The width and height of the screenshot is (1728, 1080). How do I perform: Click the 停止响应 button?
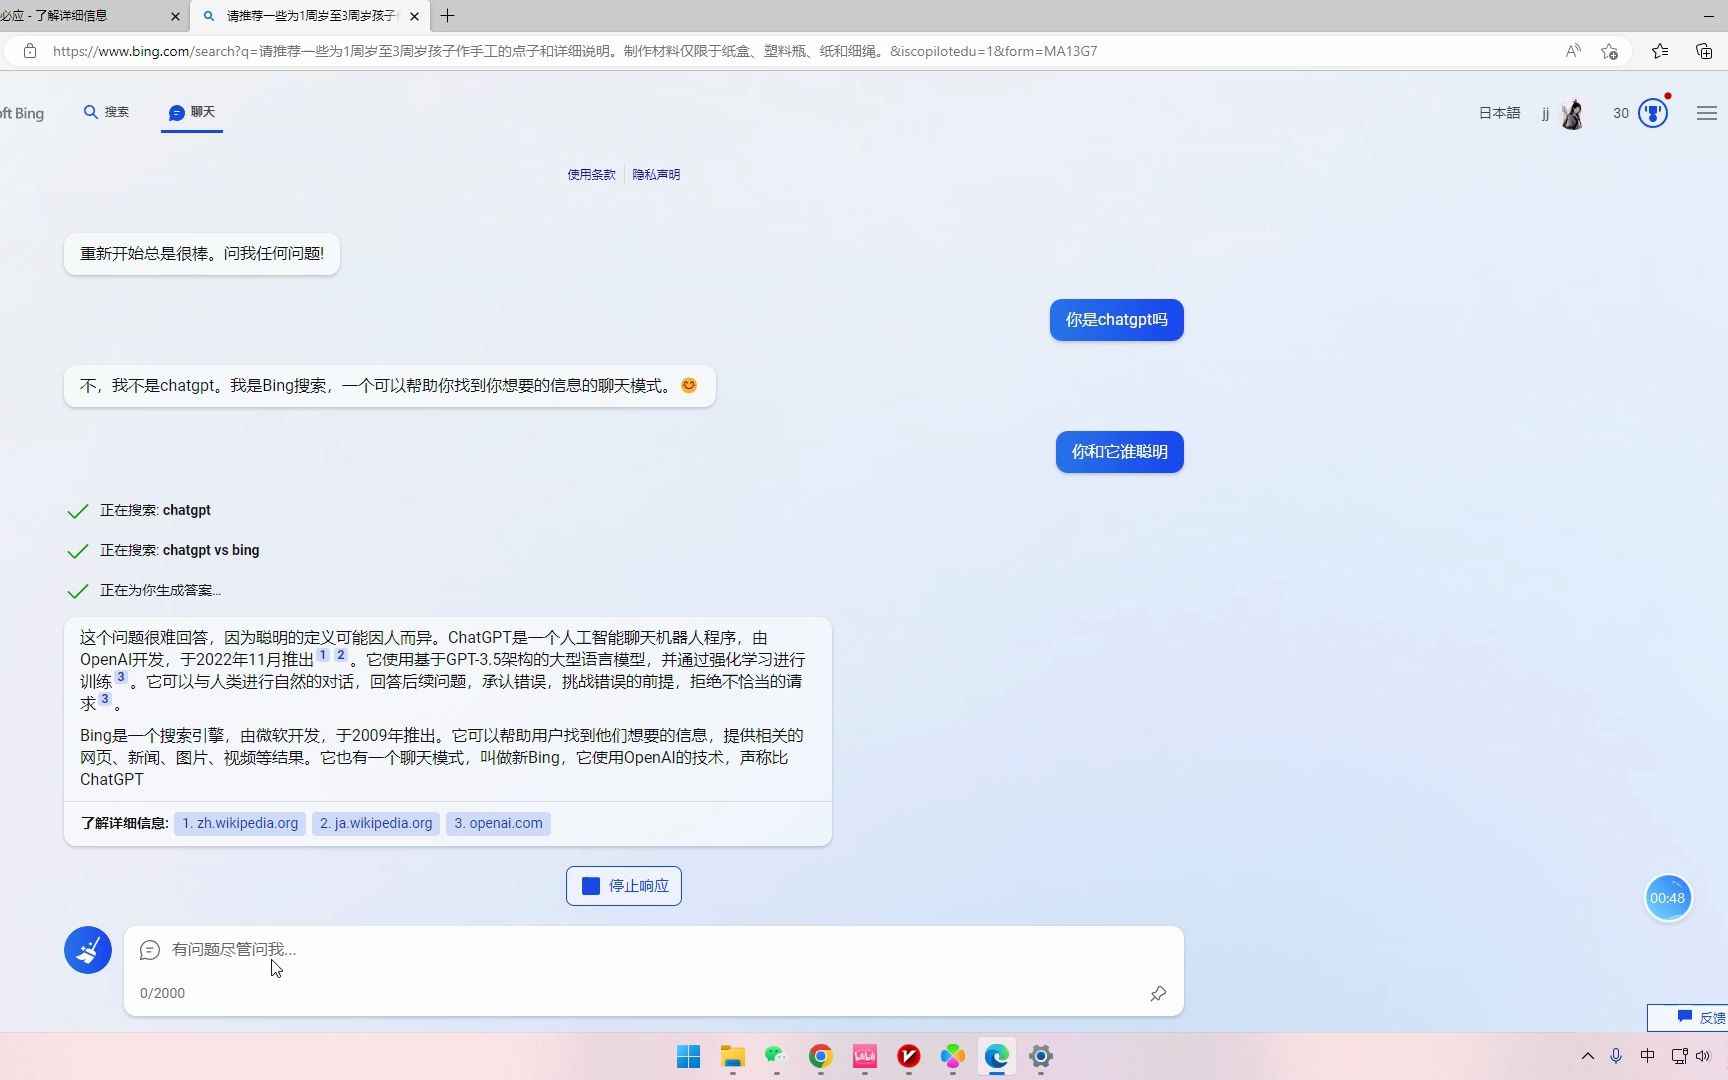(624, 886)
